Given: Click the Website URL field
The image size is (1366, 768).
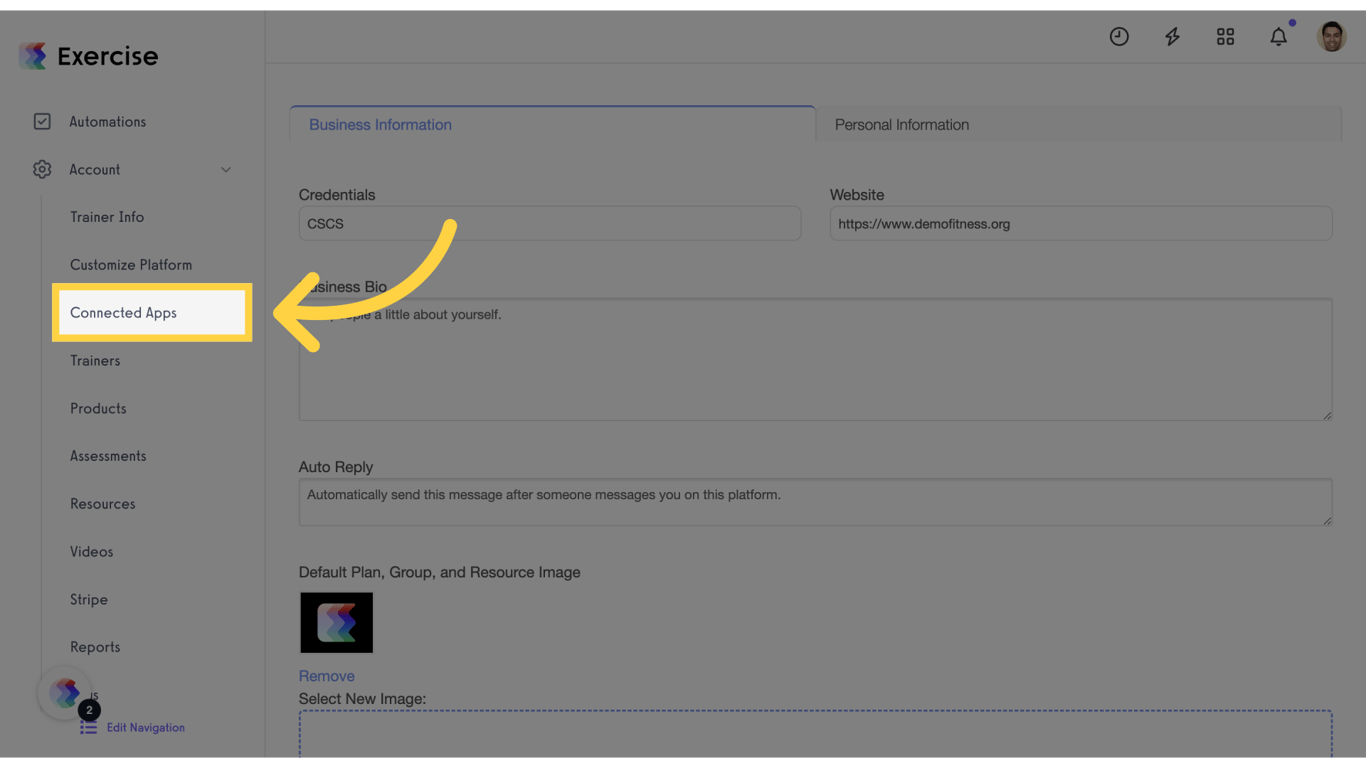Looking at the screenshot, I should (1080, 223).
